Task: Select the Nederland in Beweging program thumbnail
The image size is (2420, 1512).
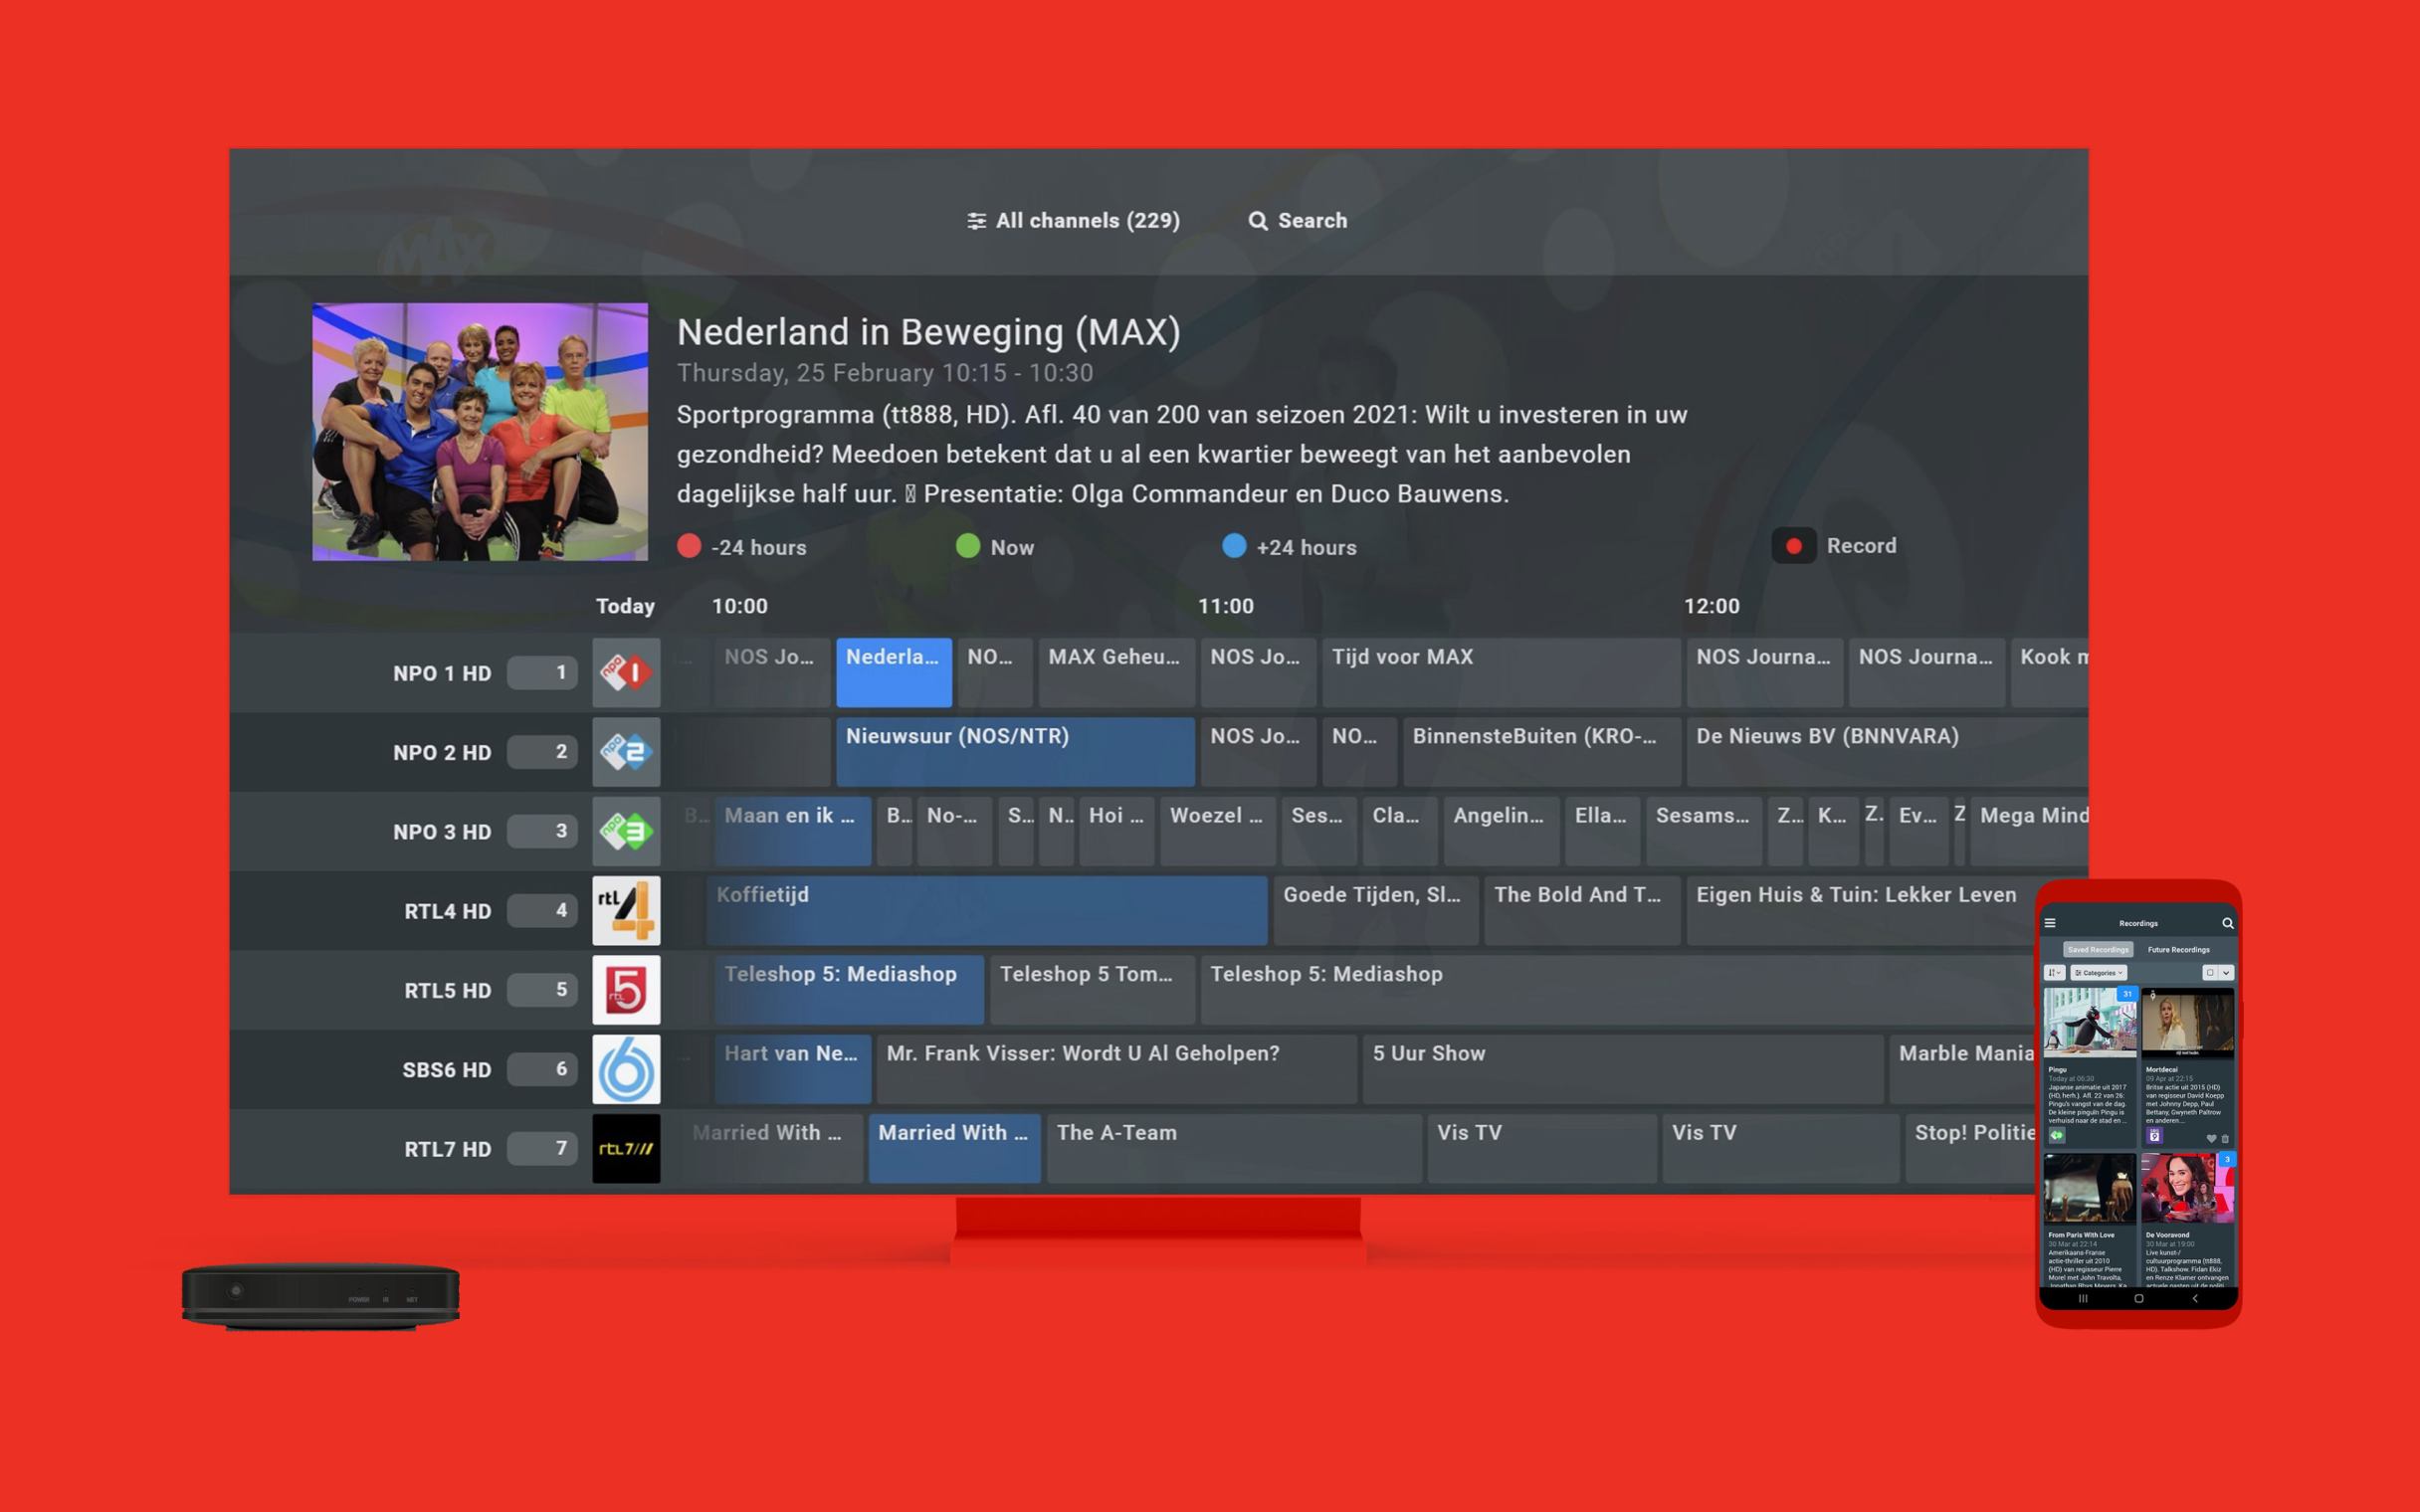Action: pyautogui.click(x=480, y=431)
